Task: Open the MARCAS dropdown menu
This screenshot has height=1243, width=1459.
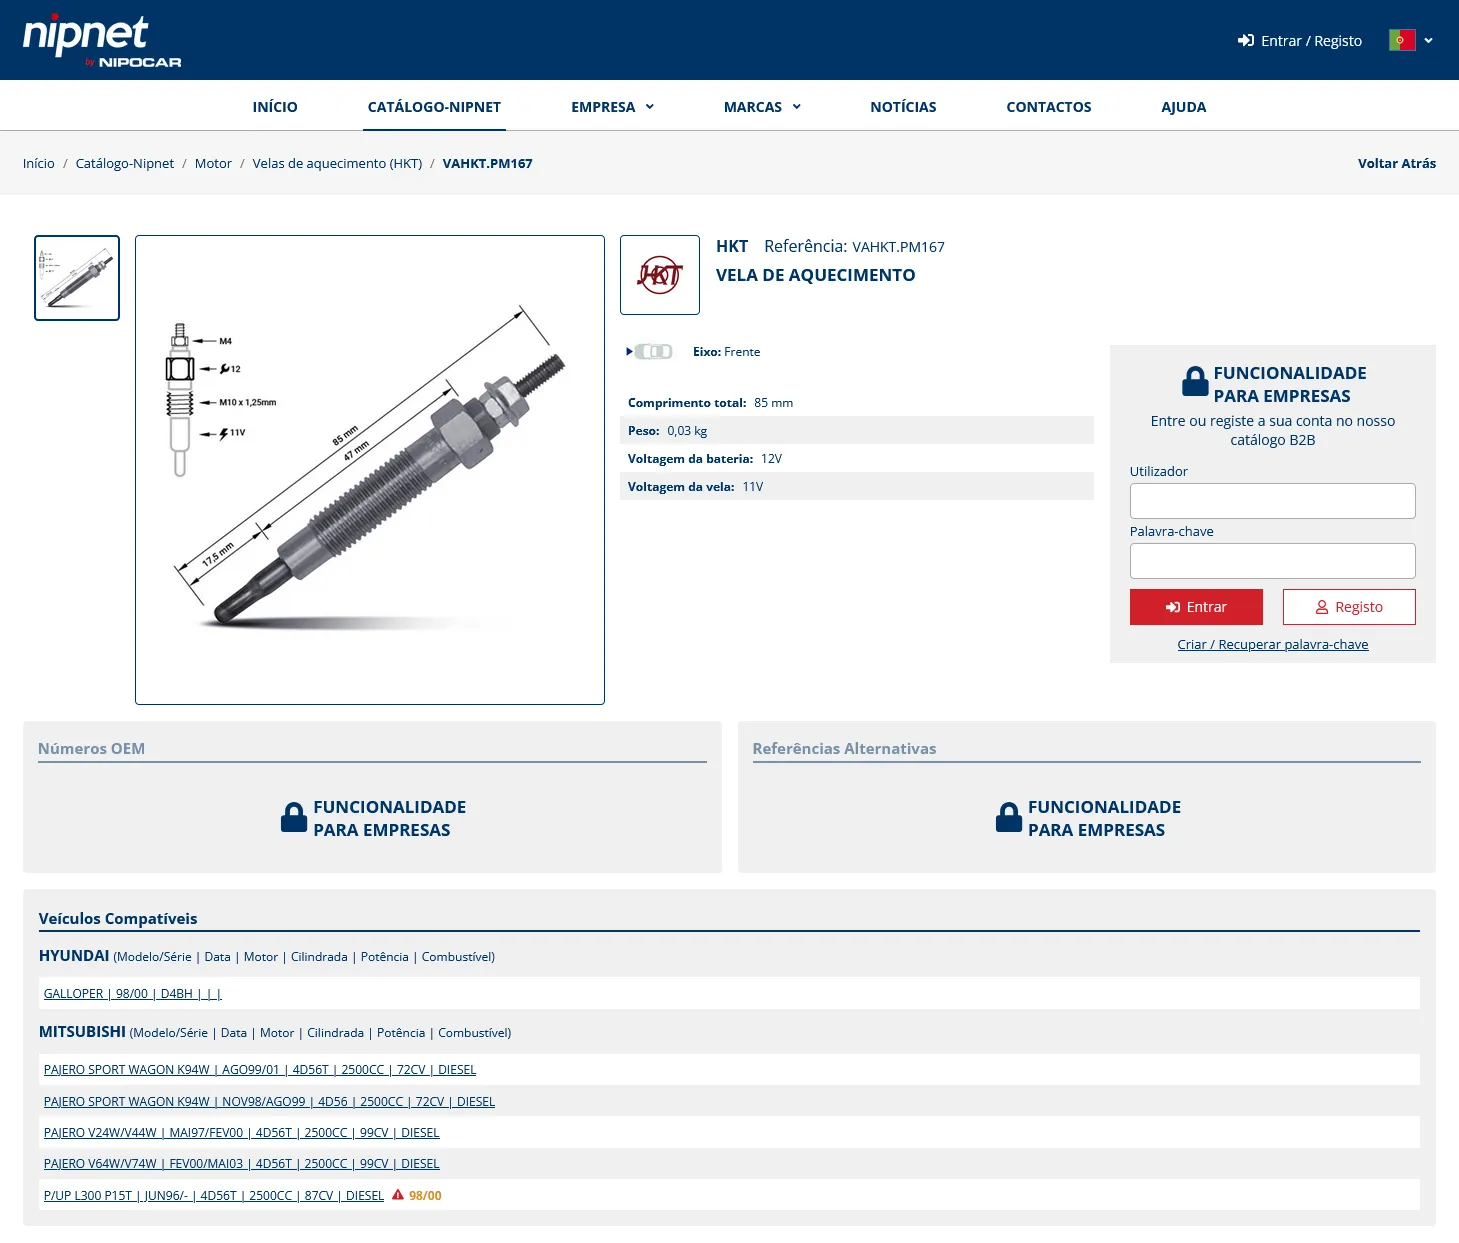Action: point(762,106)
